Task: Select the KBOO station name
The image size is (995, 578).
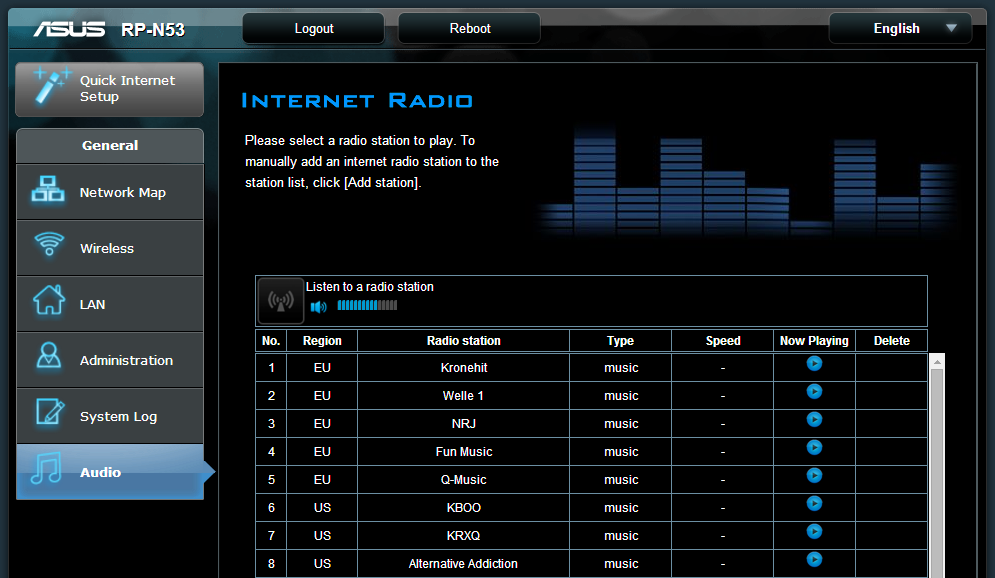Action: [463, 508]
